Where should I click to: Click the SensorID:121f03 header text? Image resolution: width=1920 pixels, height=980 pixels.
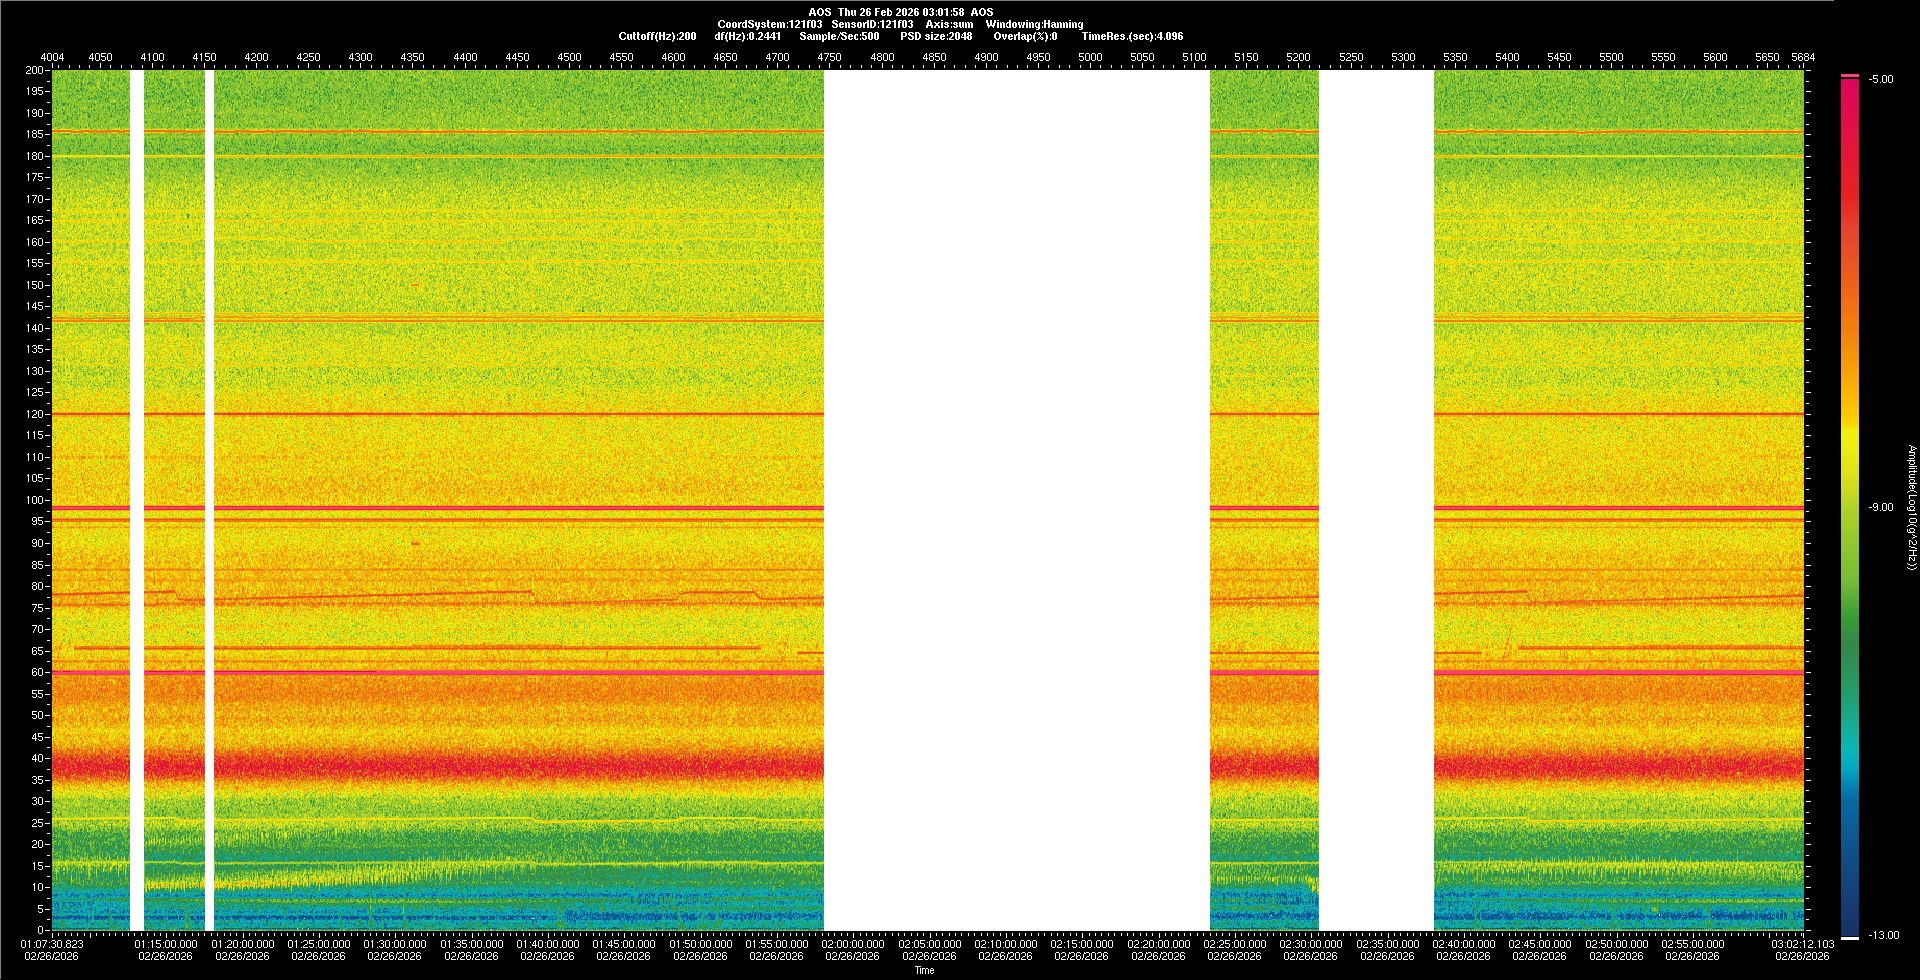[872, 24]
